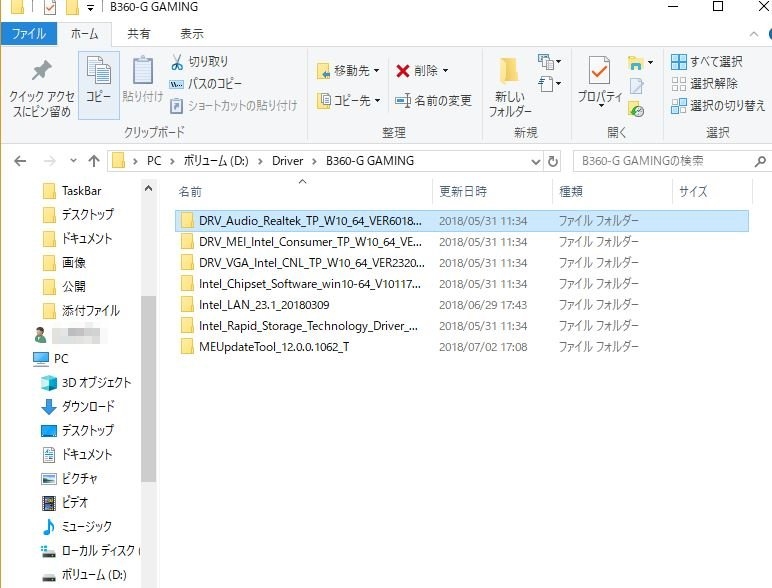This screenshot has width=772, height=588.
Task: Switch to the ホーム ribbon tab
Action: point(85,34)
